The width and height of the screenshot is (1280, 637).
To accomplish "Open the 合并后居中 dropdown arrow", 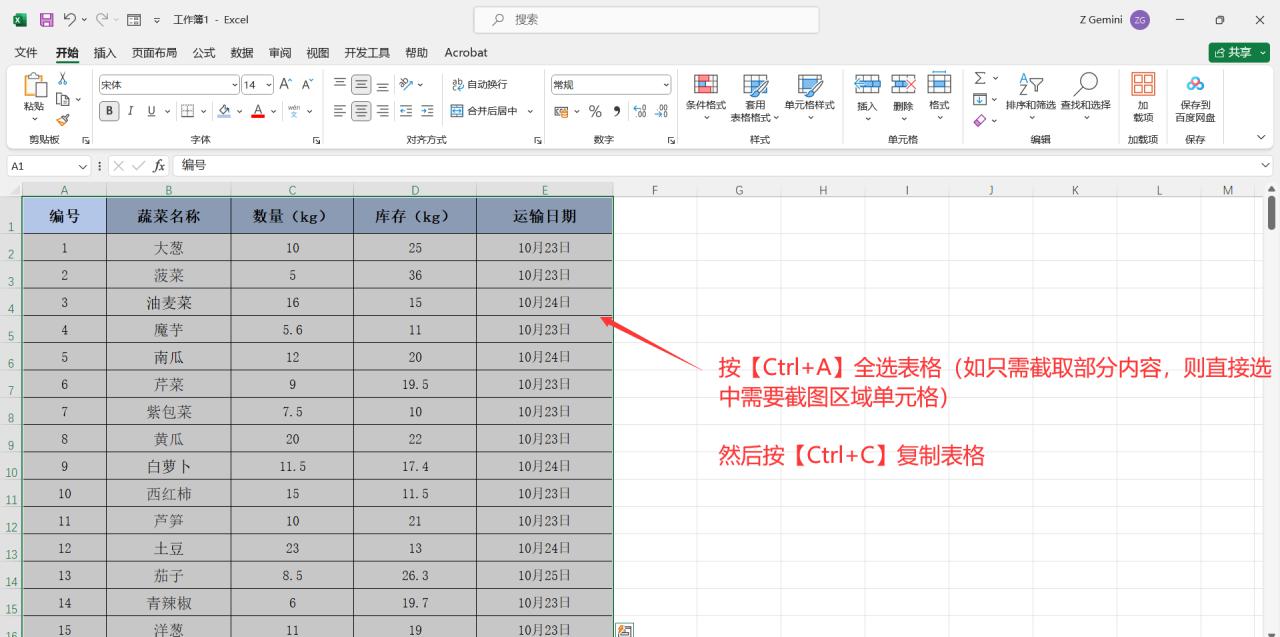I will tap(530, 111).
